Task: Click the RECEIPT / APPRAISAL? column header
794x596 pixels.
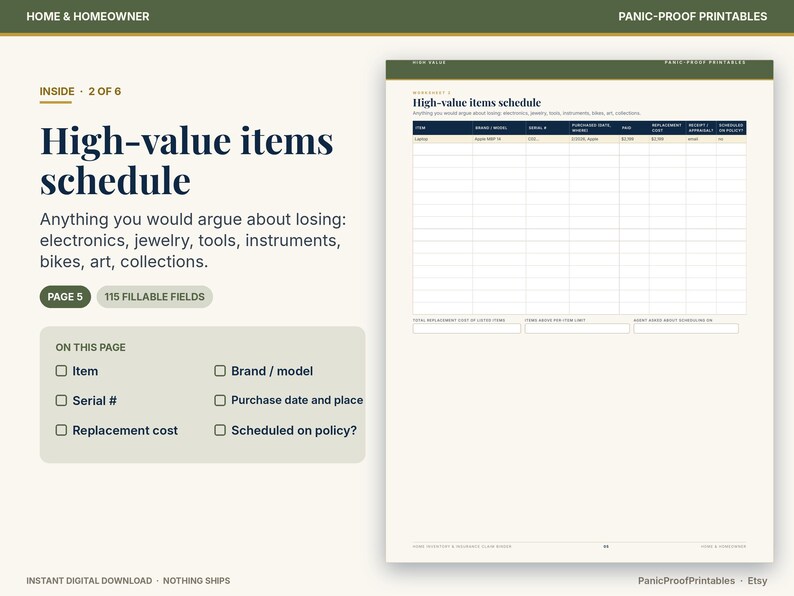Action: point(701,128)
